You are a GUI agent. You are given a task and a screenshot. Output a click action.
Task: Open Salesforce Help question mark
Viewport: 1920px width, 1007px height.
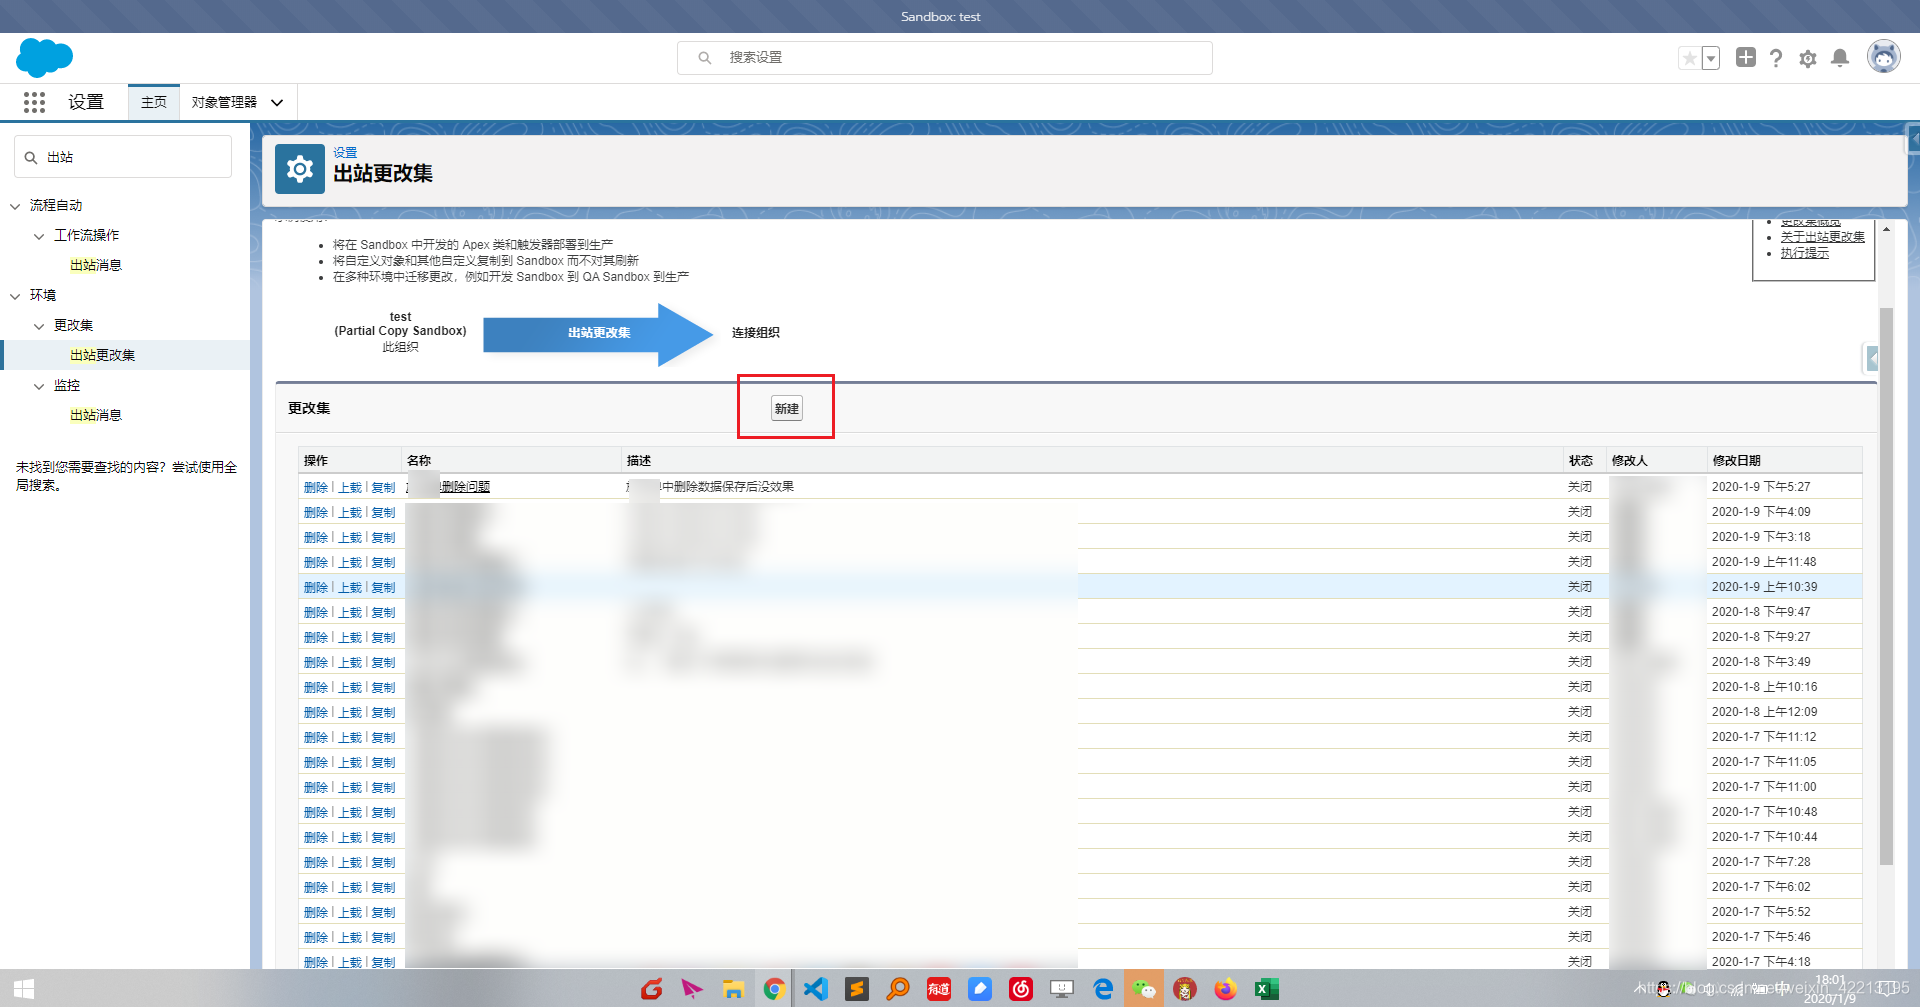coord(1776,58)
